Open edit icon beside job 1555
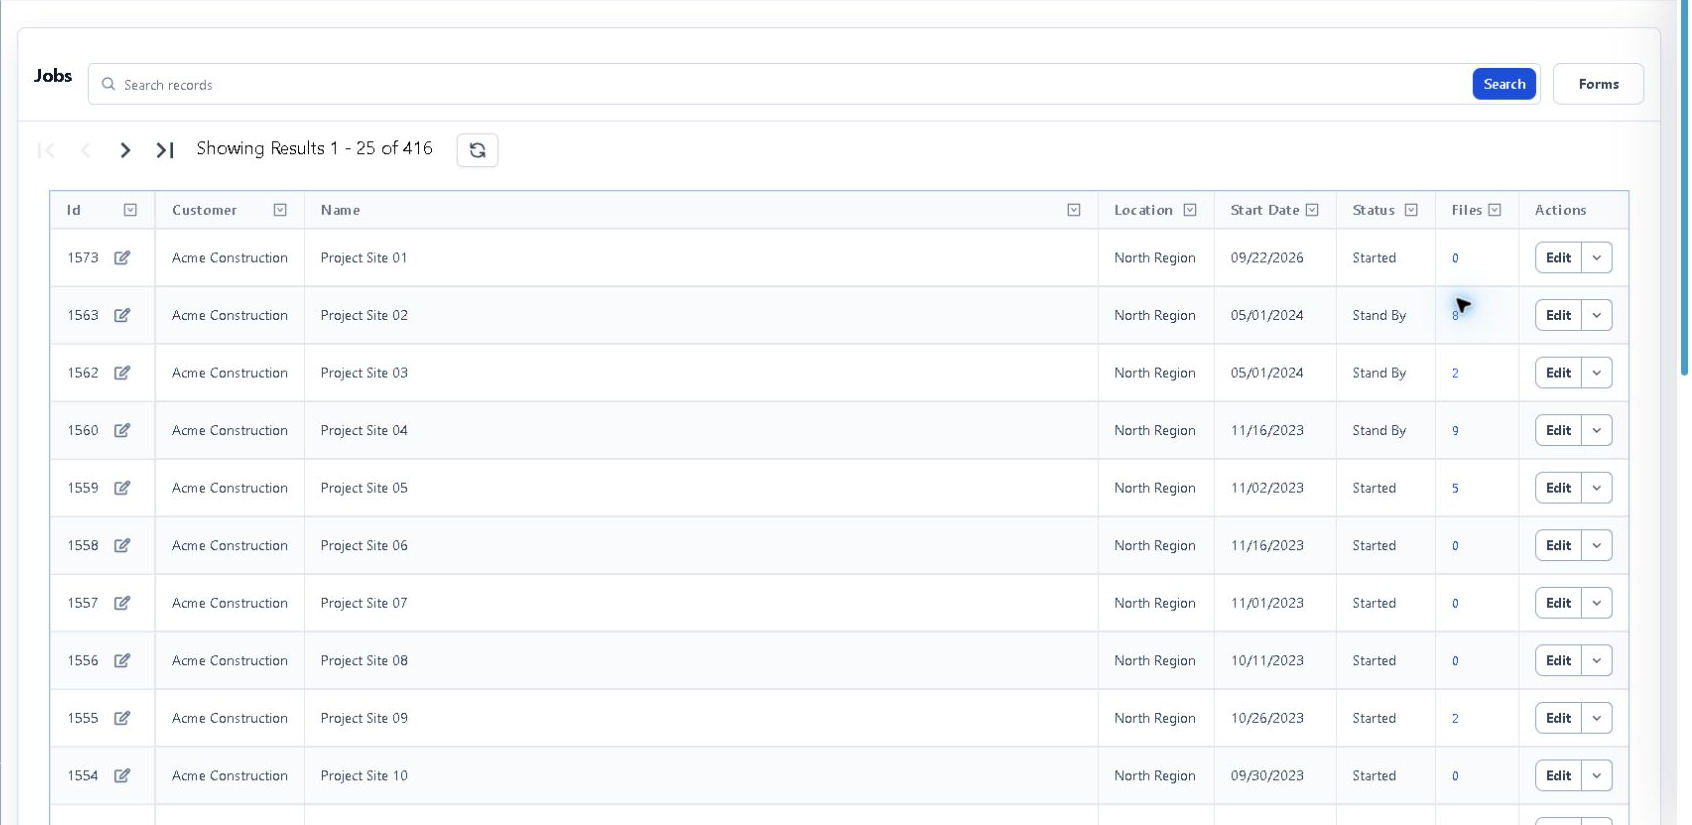The width and height of the screenshot is (1692, 825). coord(122,718)
